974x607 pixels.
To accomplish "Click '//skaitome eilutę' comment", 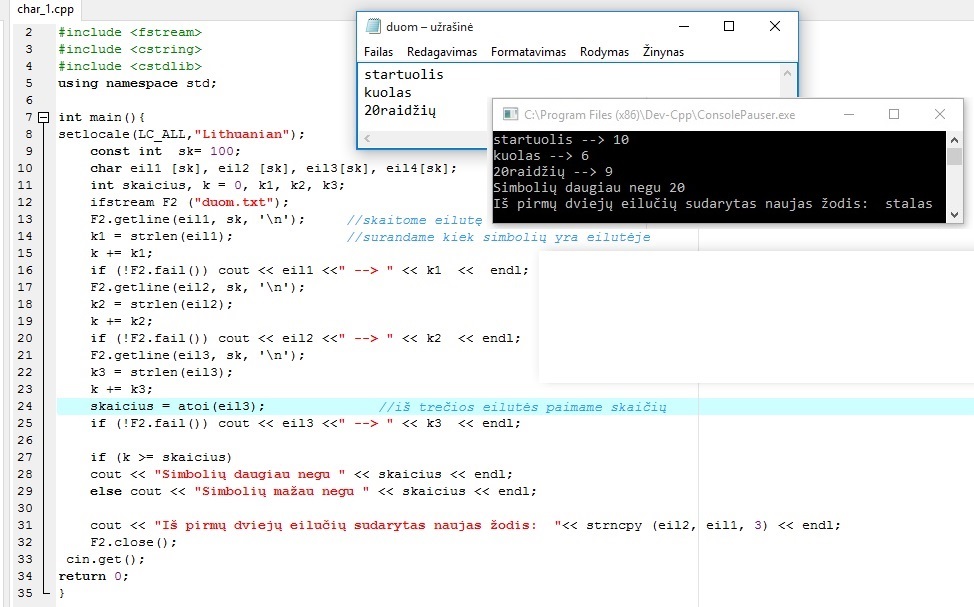I will [x=414, y=220].
